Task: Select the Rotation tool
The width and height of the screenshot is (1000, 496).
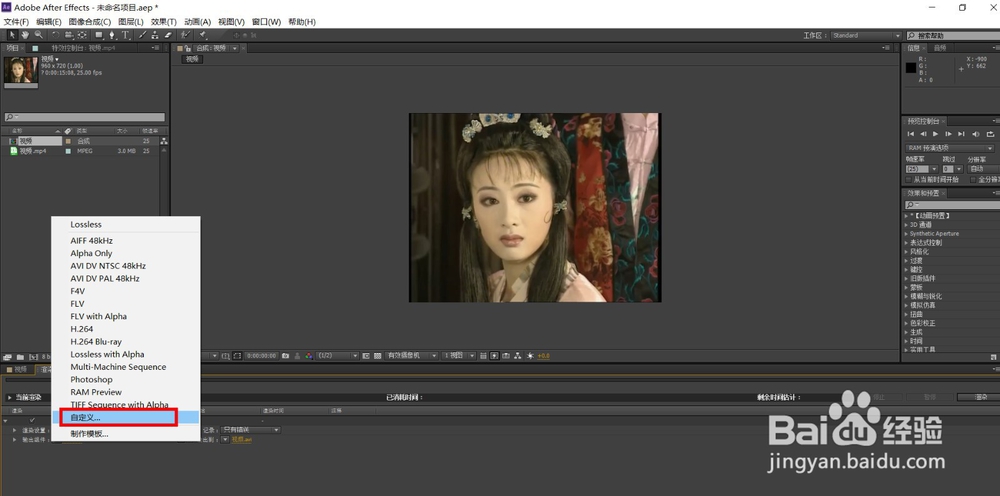Action: (55, 35)
